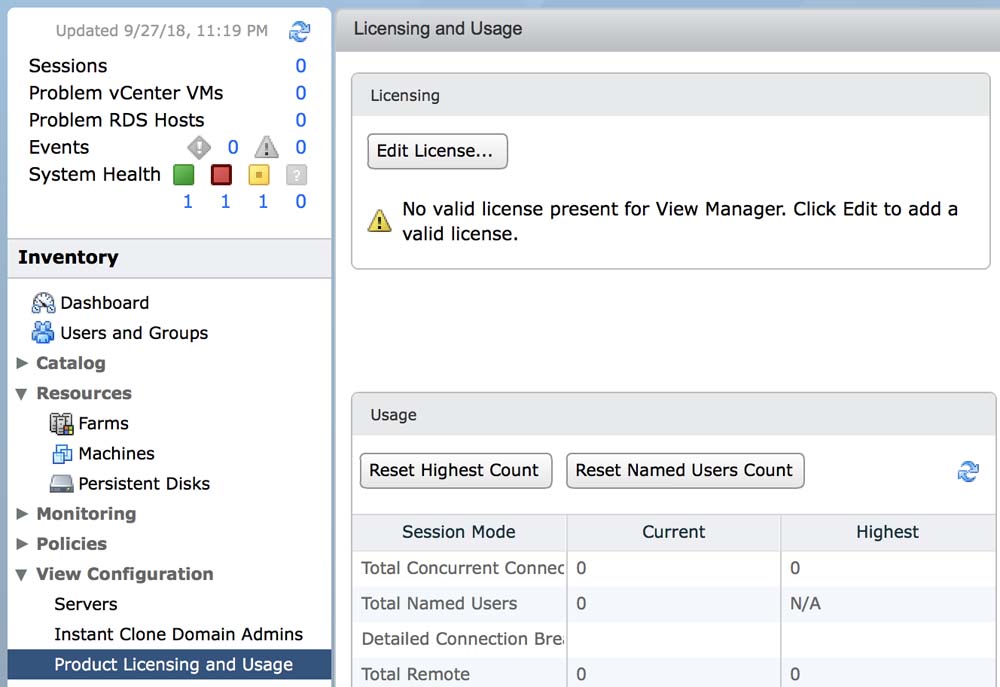Image resolution: width=1000 pixels, height=687 pixels.
Task: Refresh the status panel update icon
Action: pyautogui.click(x=299, y=31)
